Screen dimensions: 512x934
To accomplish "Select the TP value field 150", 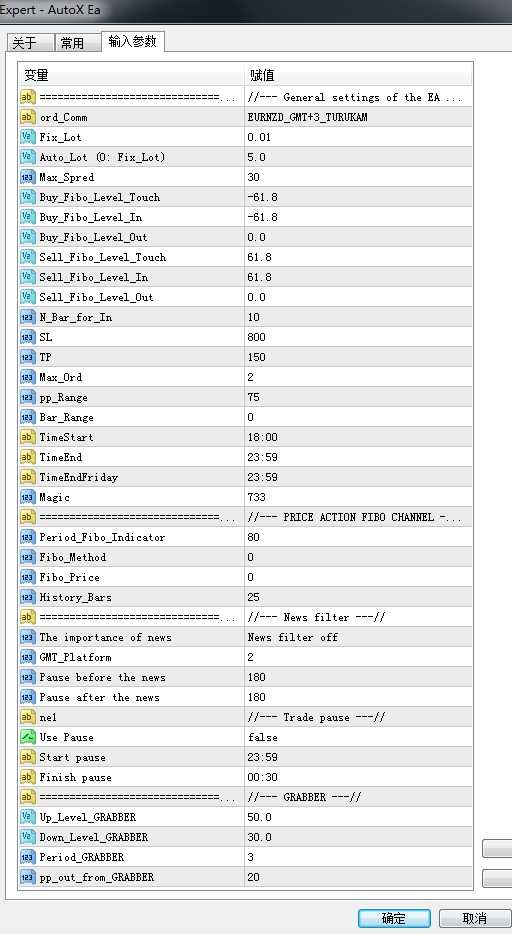I will 358,357.
